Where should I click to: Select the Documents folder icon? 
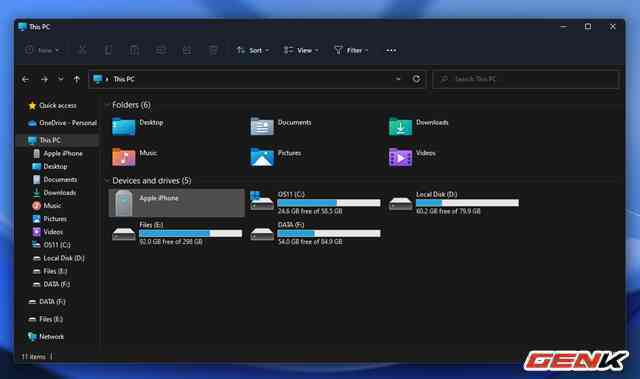pos(262,126)
